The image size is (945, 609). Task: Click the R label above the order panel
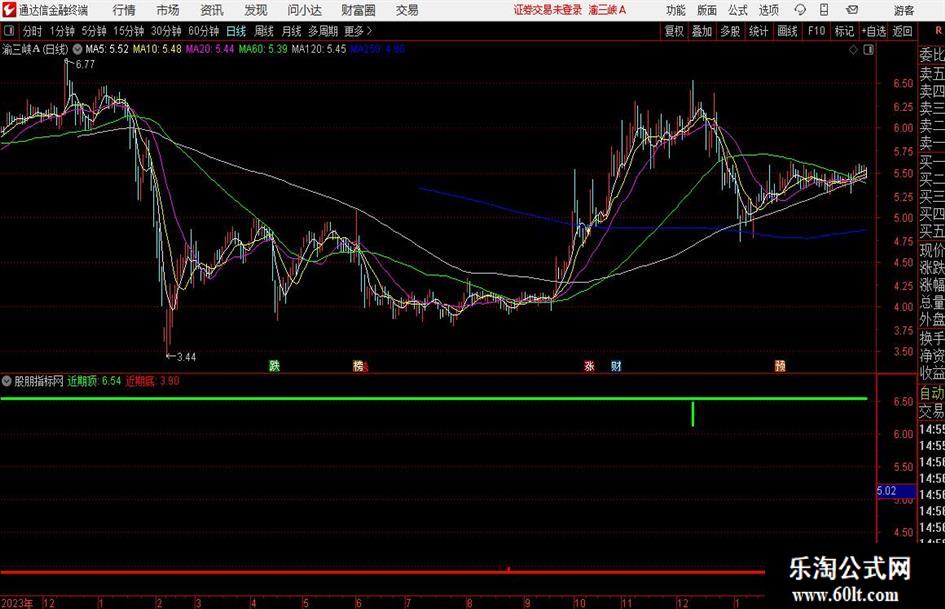(x=938, y=31)
